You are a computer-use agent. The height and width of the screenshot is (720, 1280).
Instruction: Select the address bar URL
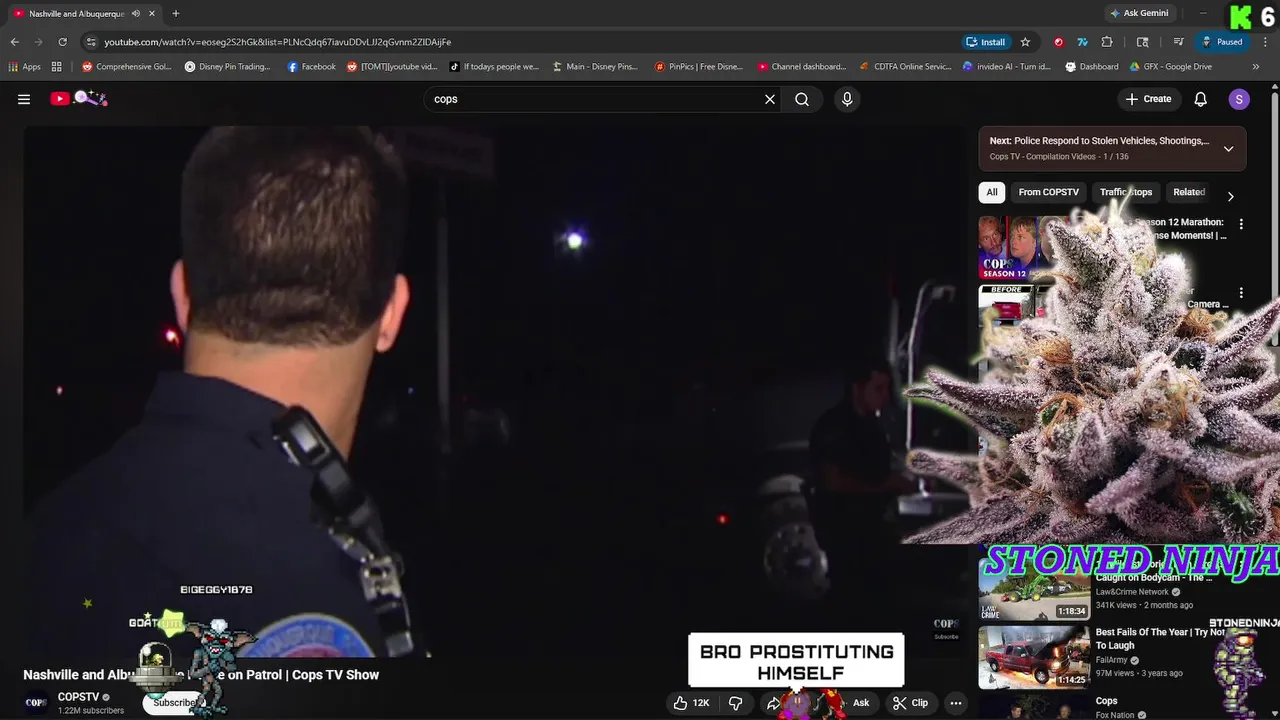(x=278, y=42)
